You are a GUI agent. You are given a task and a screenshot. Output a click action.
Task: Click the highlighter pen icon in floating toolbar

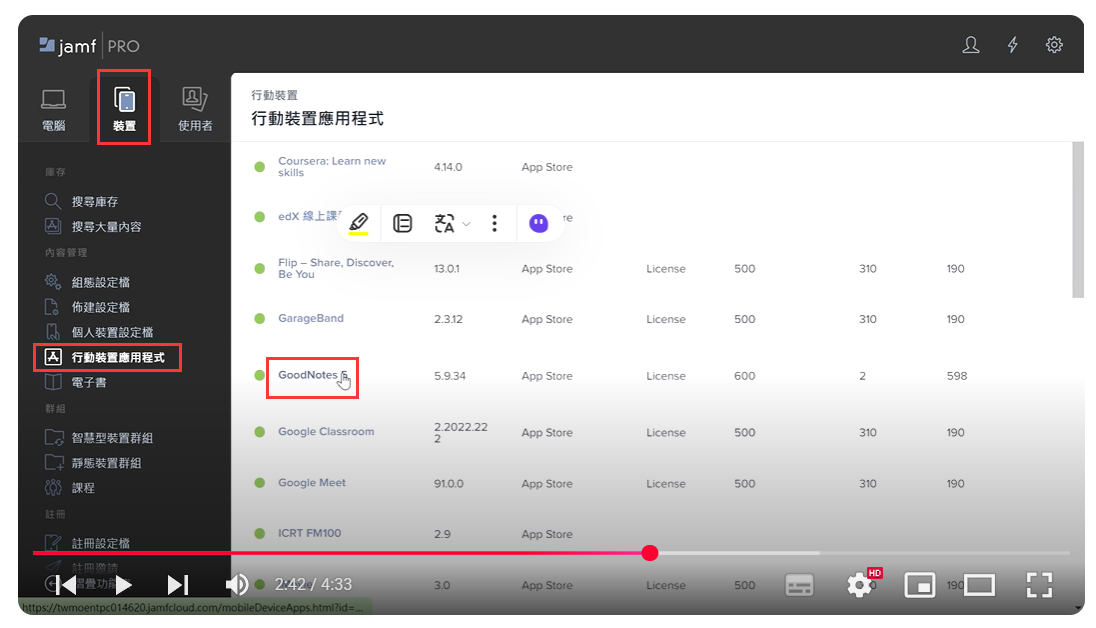(359, 223)
